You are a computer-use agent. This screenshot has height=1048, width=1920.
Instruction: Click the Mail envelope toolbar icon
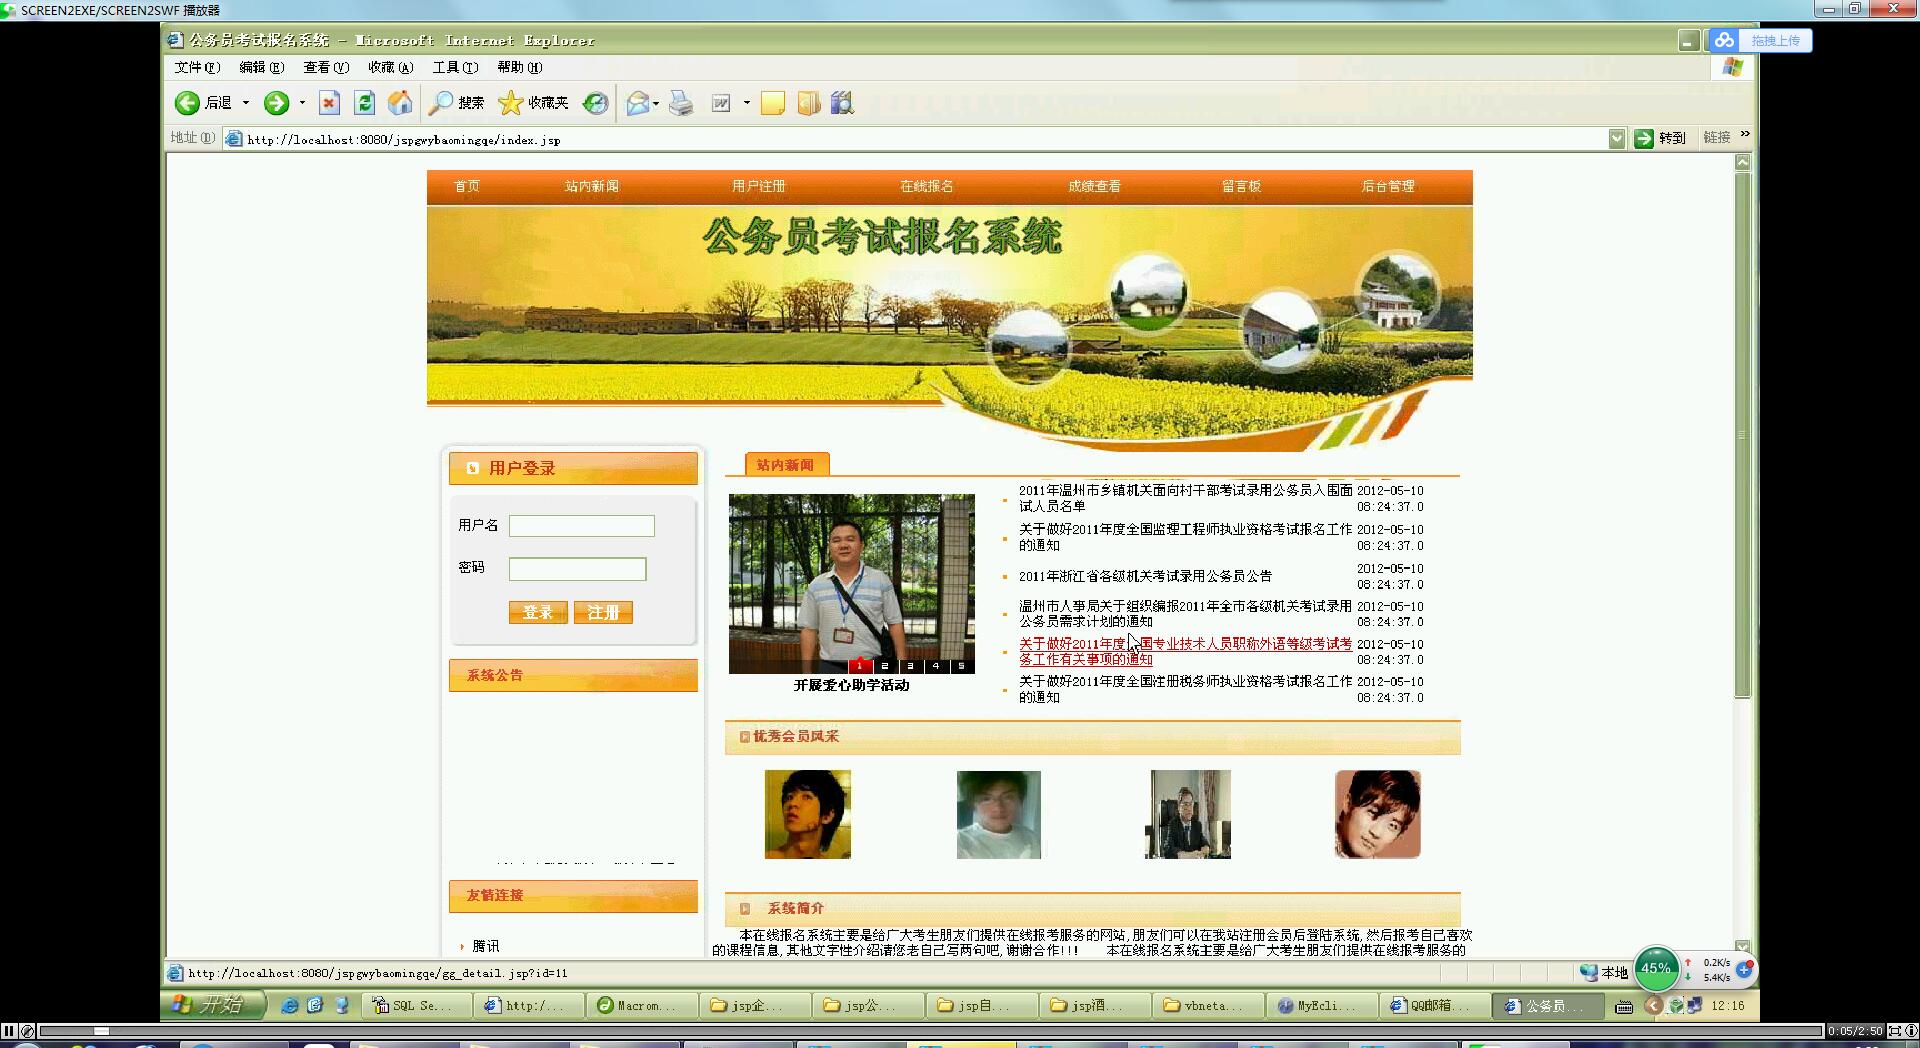pyautogui.click(x=638, y=103)
